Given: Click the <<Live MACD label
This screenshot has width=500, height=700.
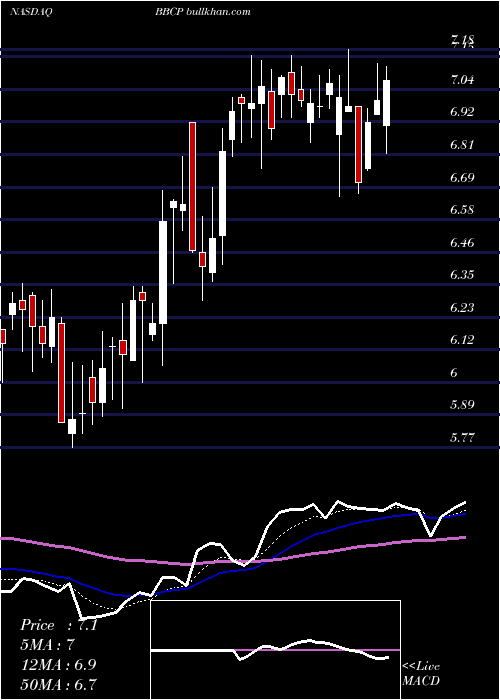Looking at the screenshot, I should coord(421,674).
